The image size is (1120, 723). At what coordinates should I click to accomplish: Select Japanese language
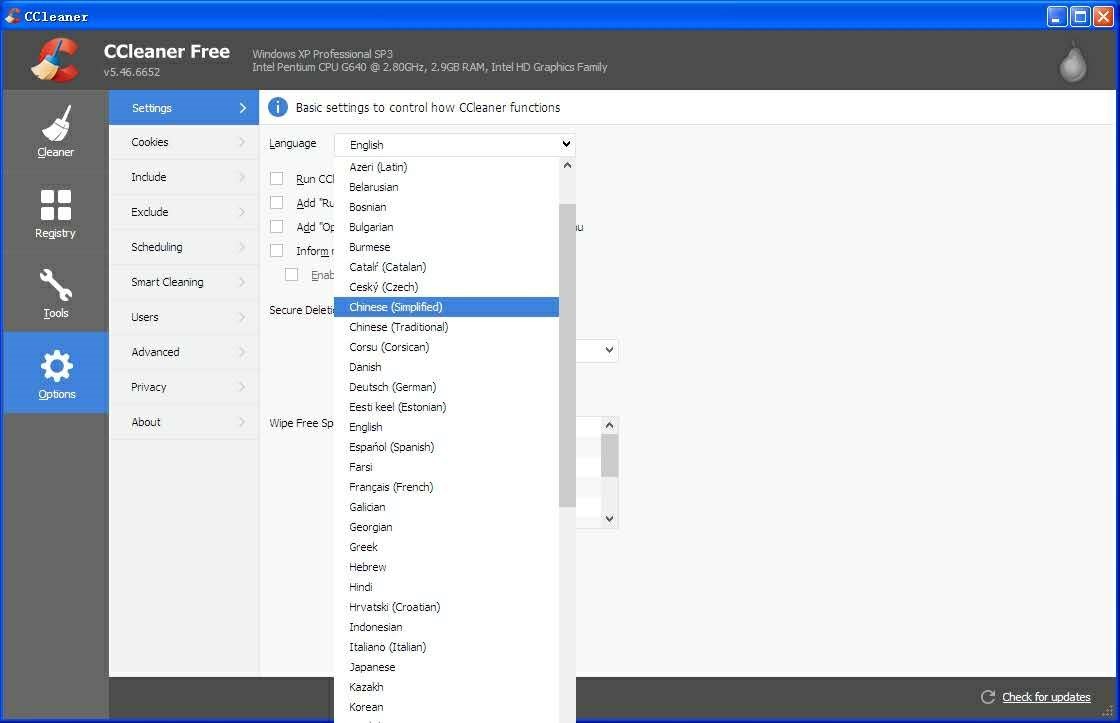[x=446, y=667]
